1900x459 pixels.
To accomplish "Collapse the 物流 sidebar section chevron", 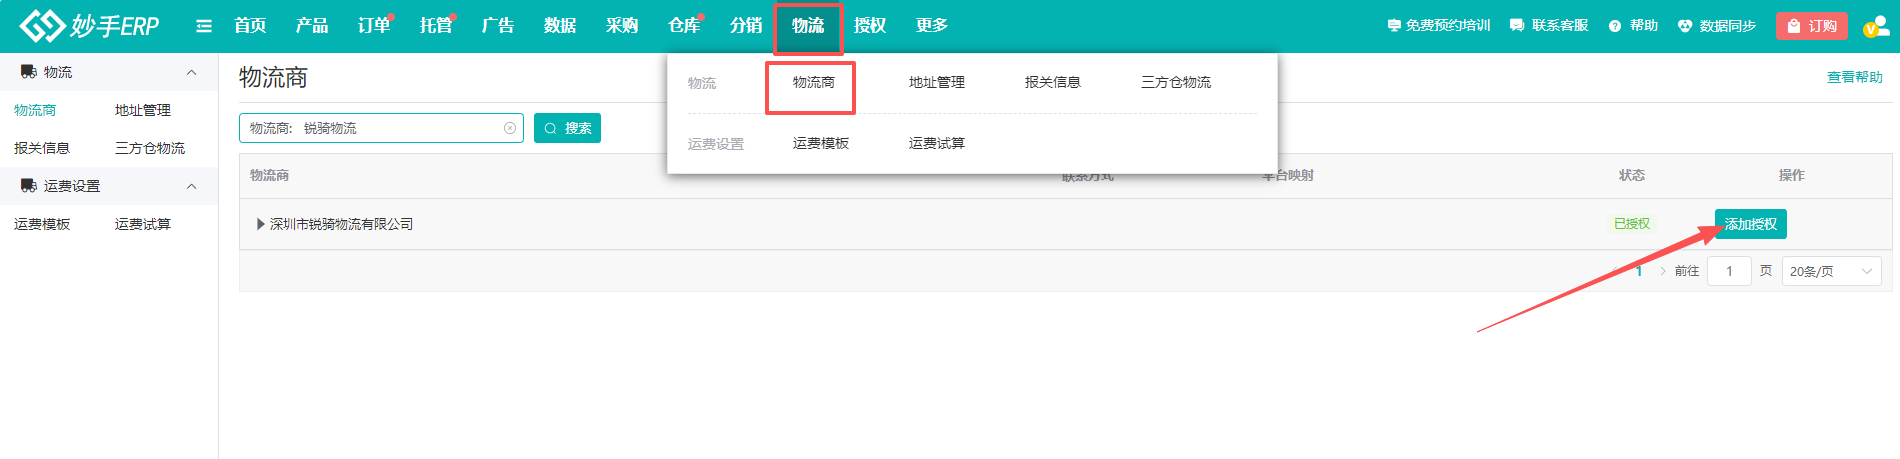I will (x=191, y=72).
